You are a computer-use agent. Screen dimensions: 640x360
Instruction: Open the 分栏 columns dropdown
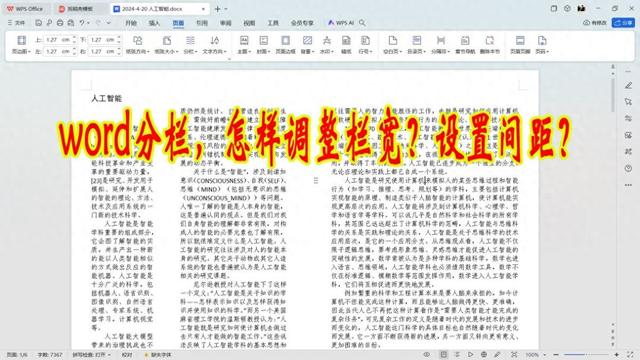(x=190, y=45)
